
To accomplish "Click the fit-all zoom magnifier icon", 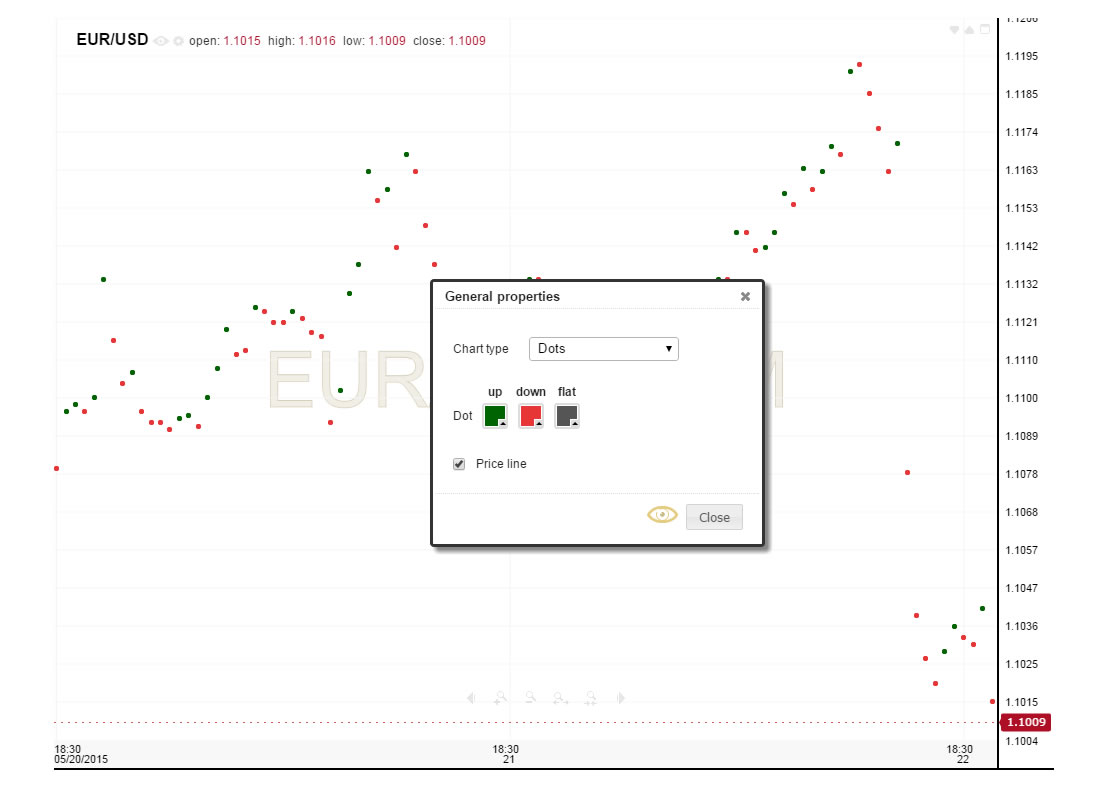I will [591, 698].
